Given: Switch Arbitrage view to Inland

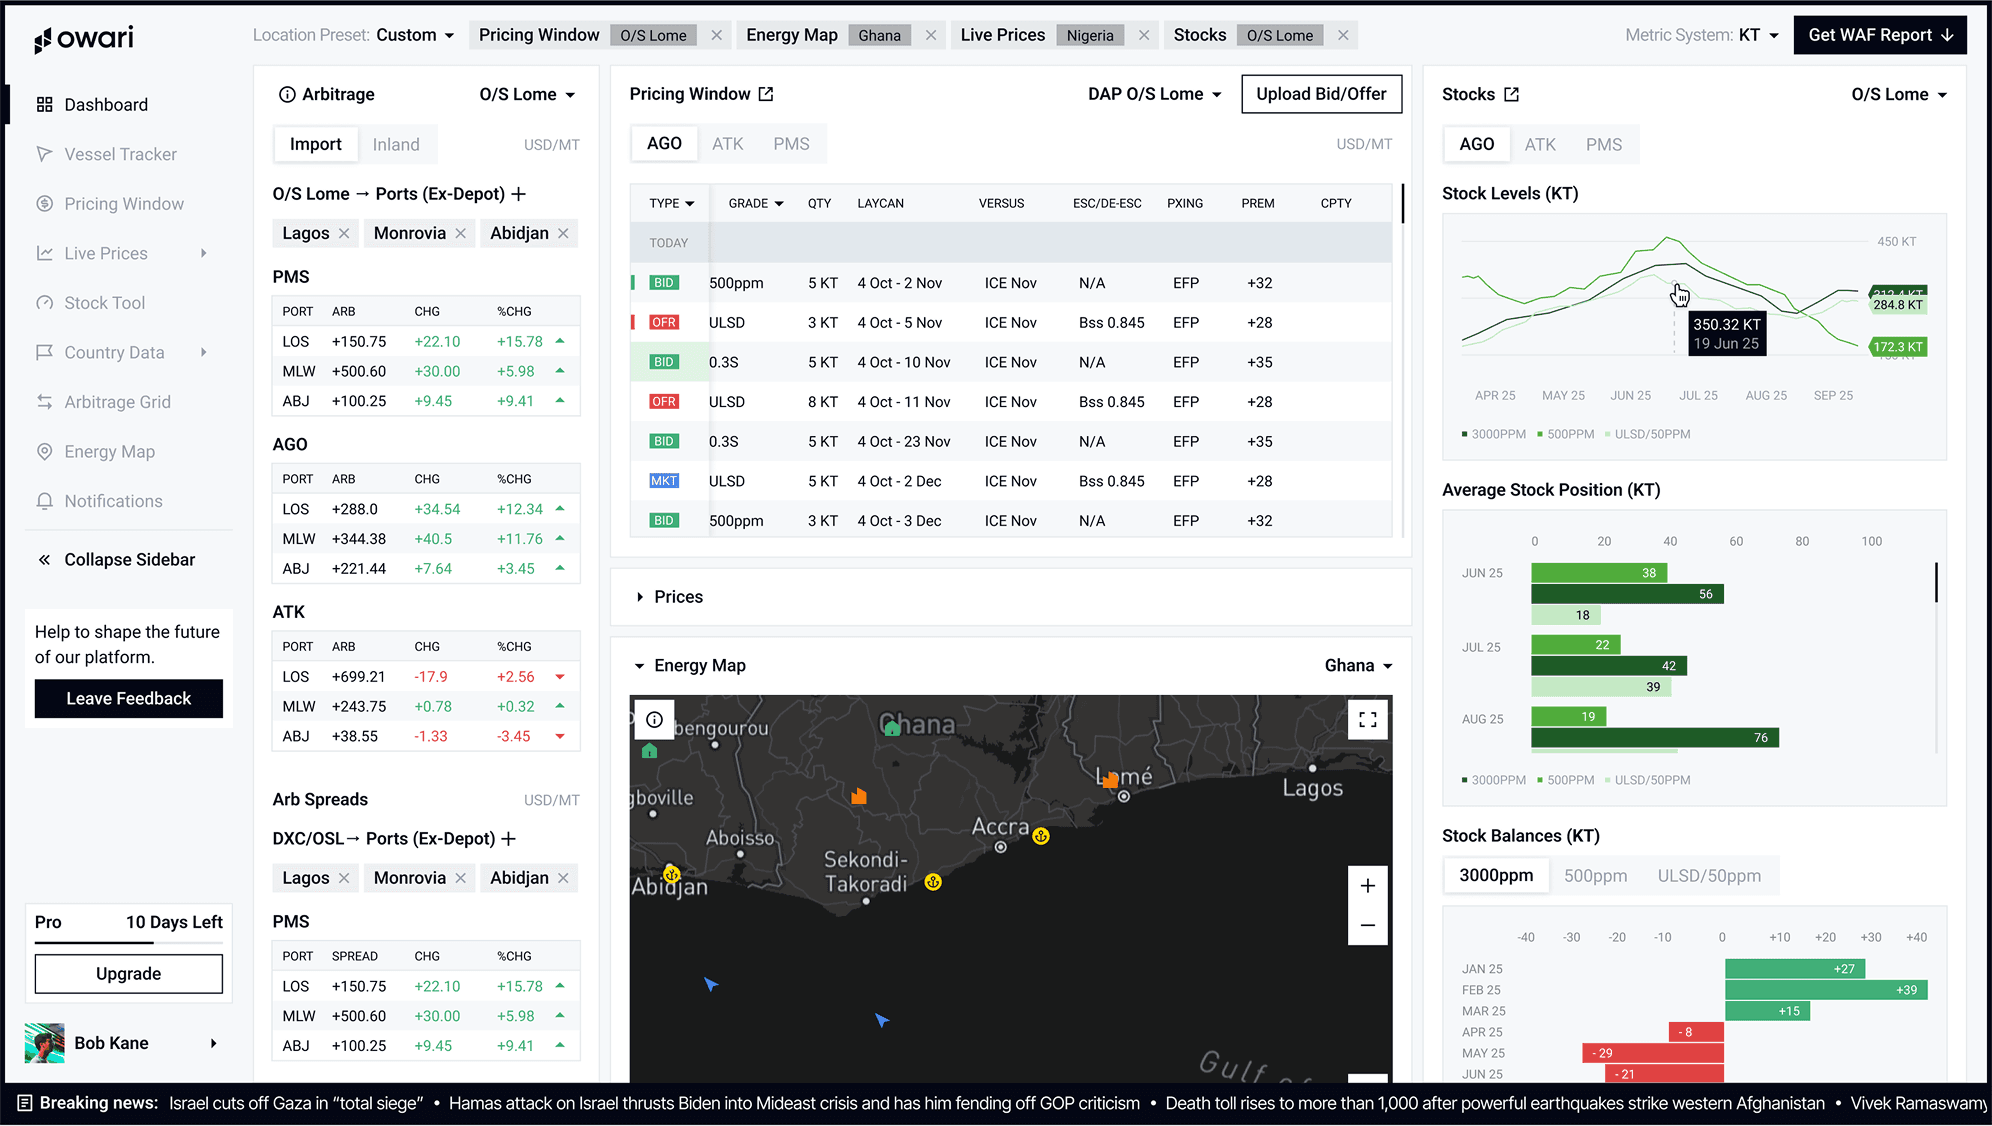Looking at the screenshot, I should (x=396, y=144).
